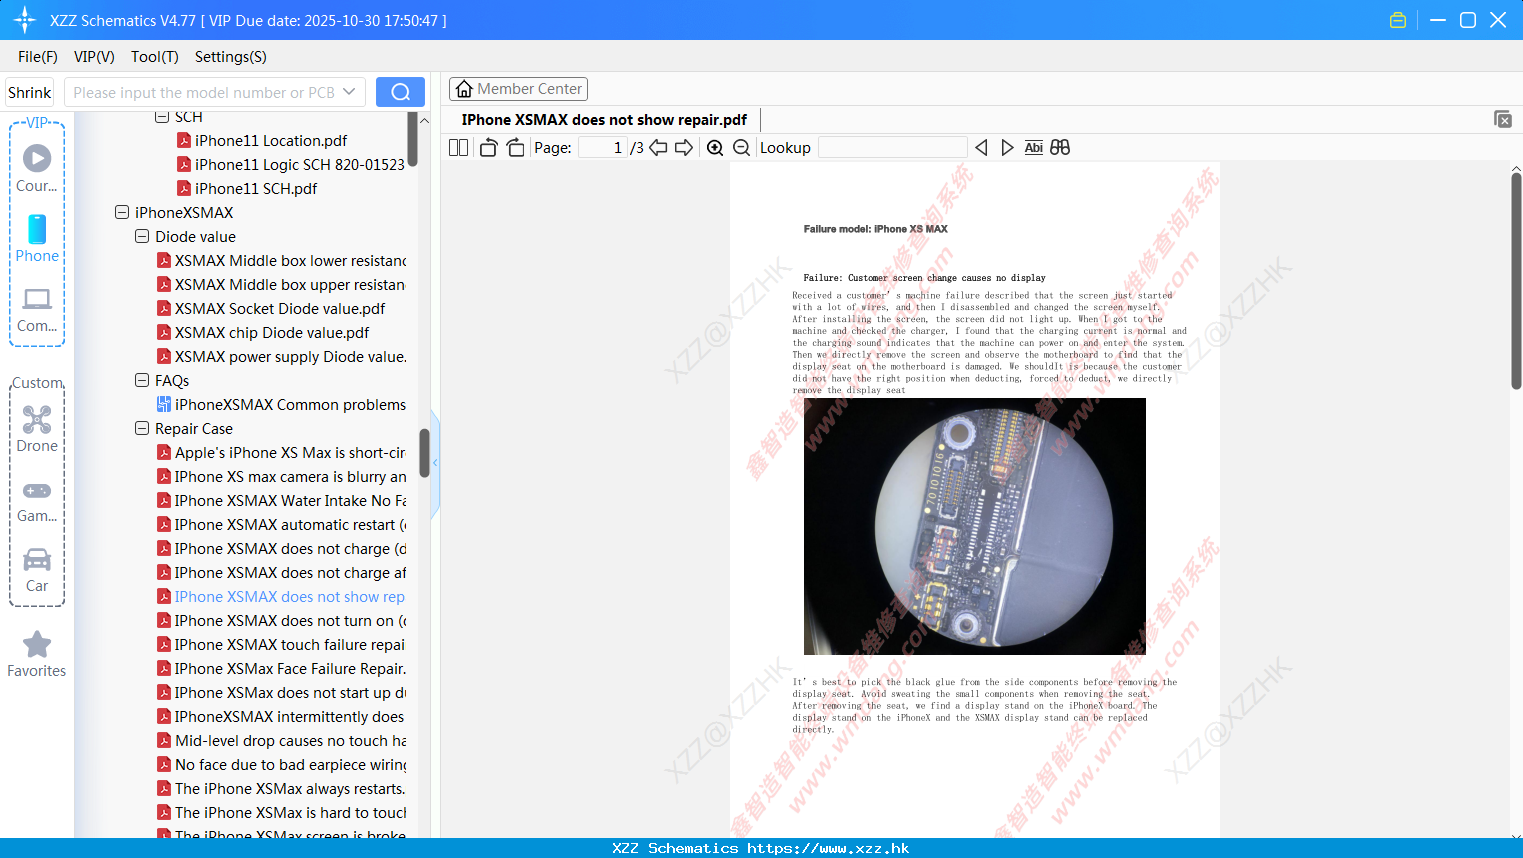
Task: Zoom in on the PDF
Action: tap(715, 148)
